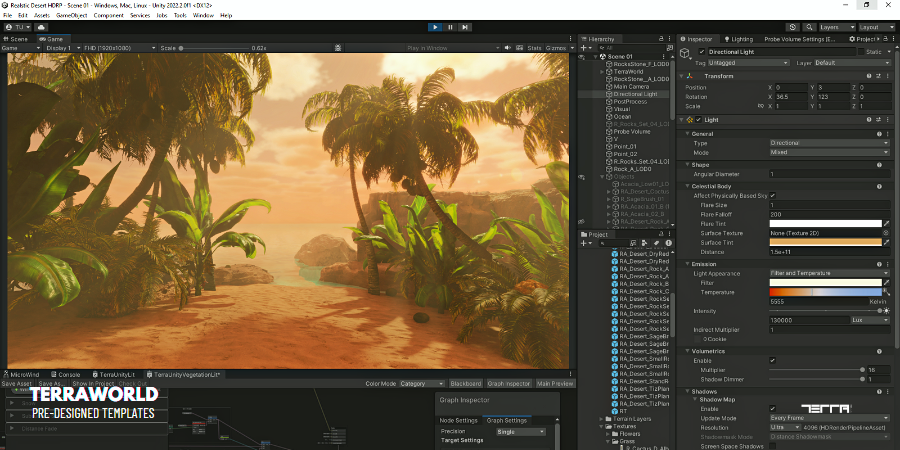
Task: Enable the Static checkbox
Action: 862,52
